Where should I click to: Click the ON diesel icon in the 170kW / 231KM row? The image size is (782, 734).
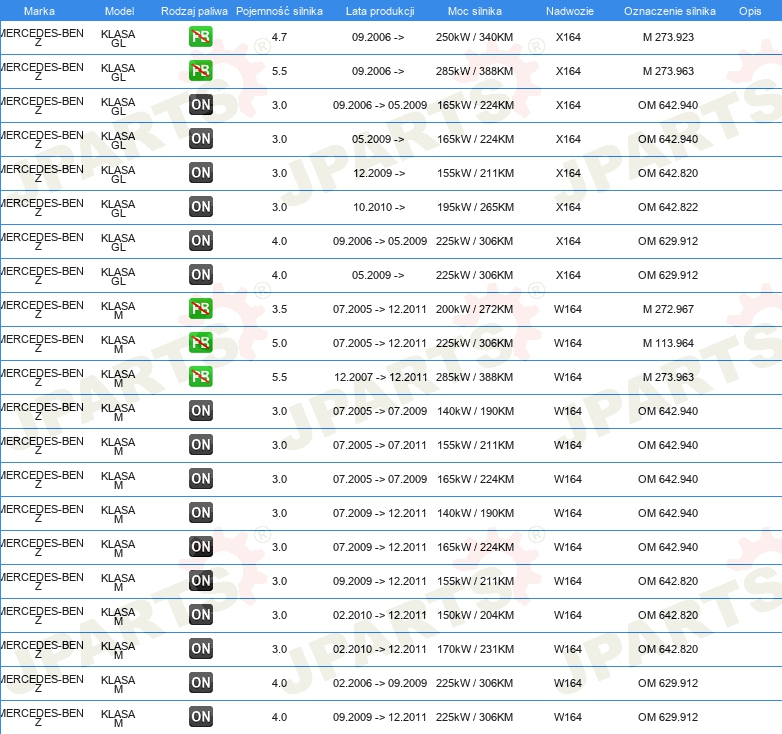201,649
